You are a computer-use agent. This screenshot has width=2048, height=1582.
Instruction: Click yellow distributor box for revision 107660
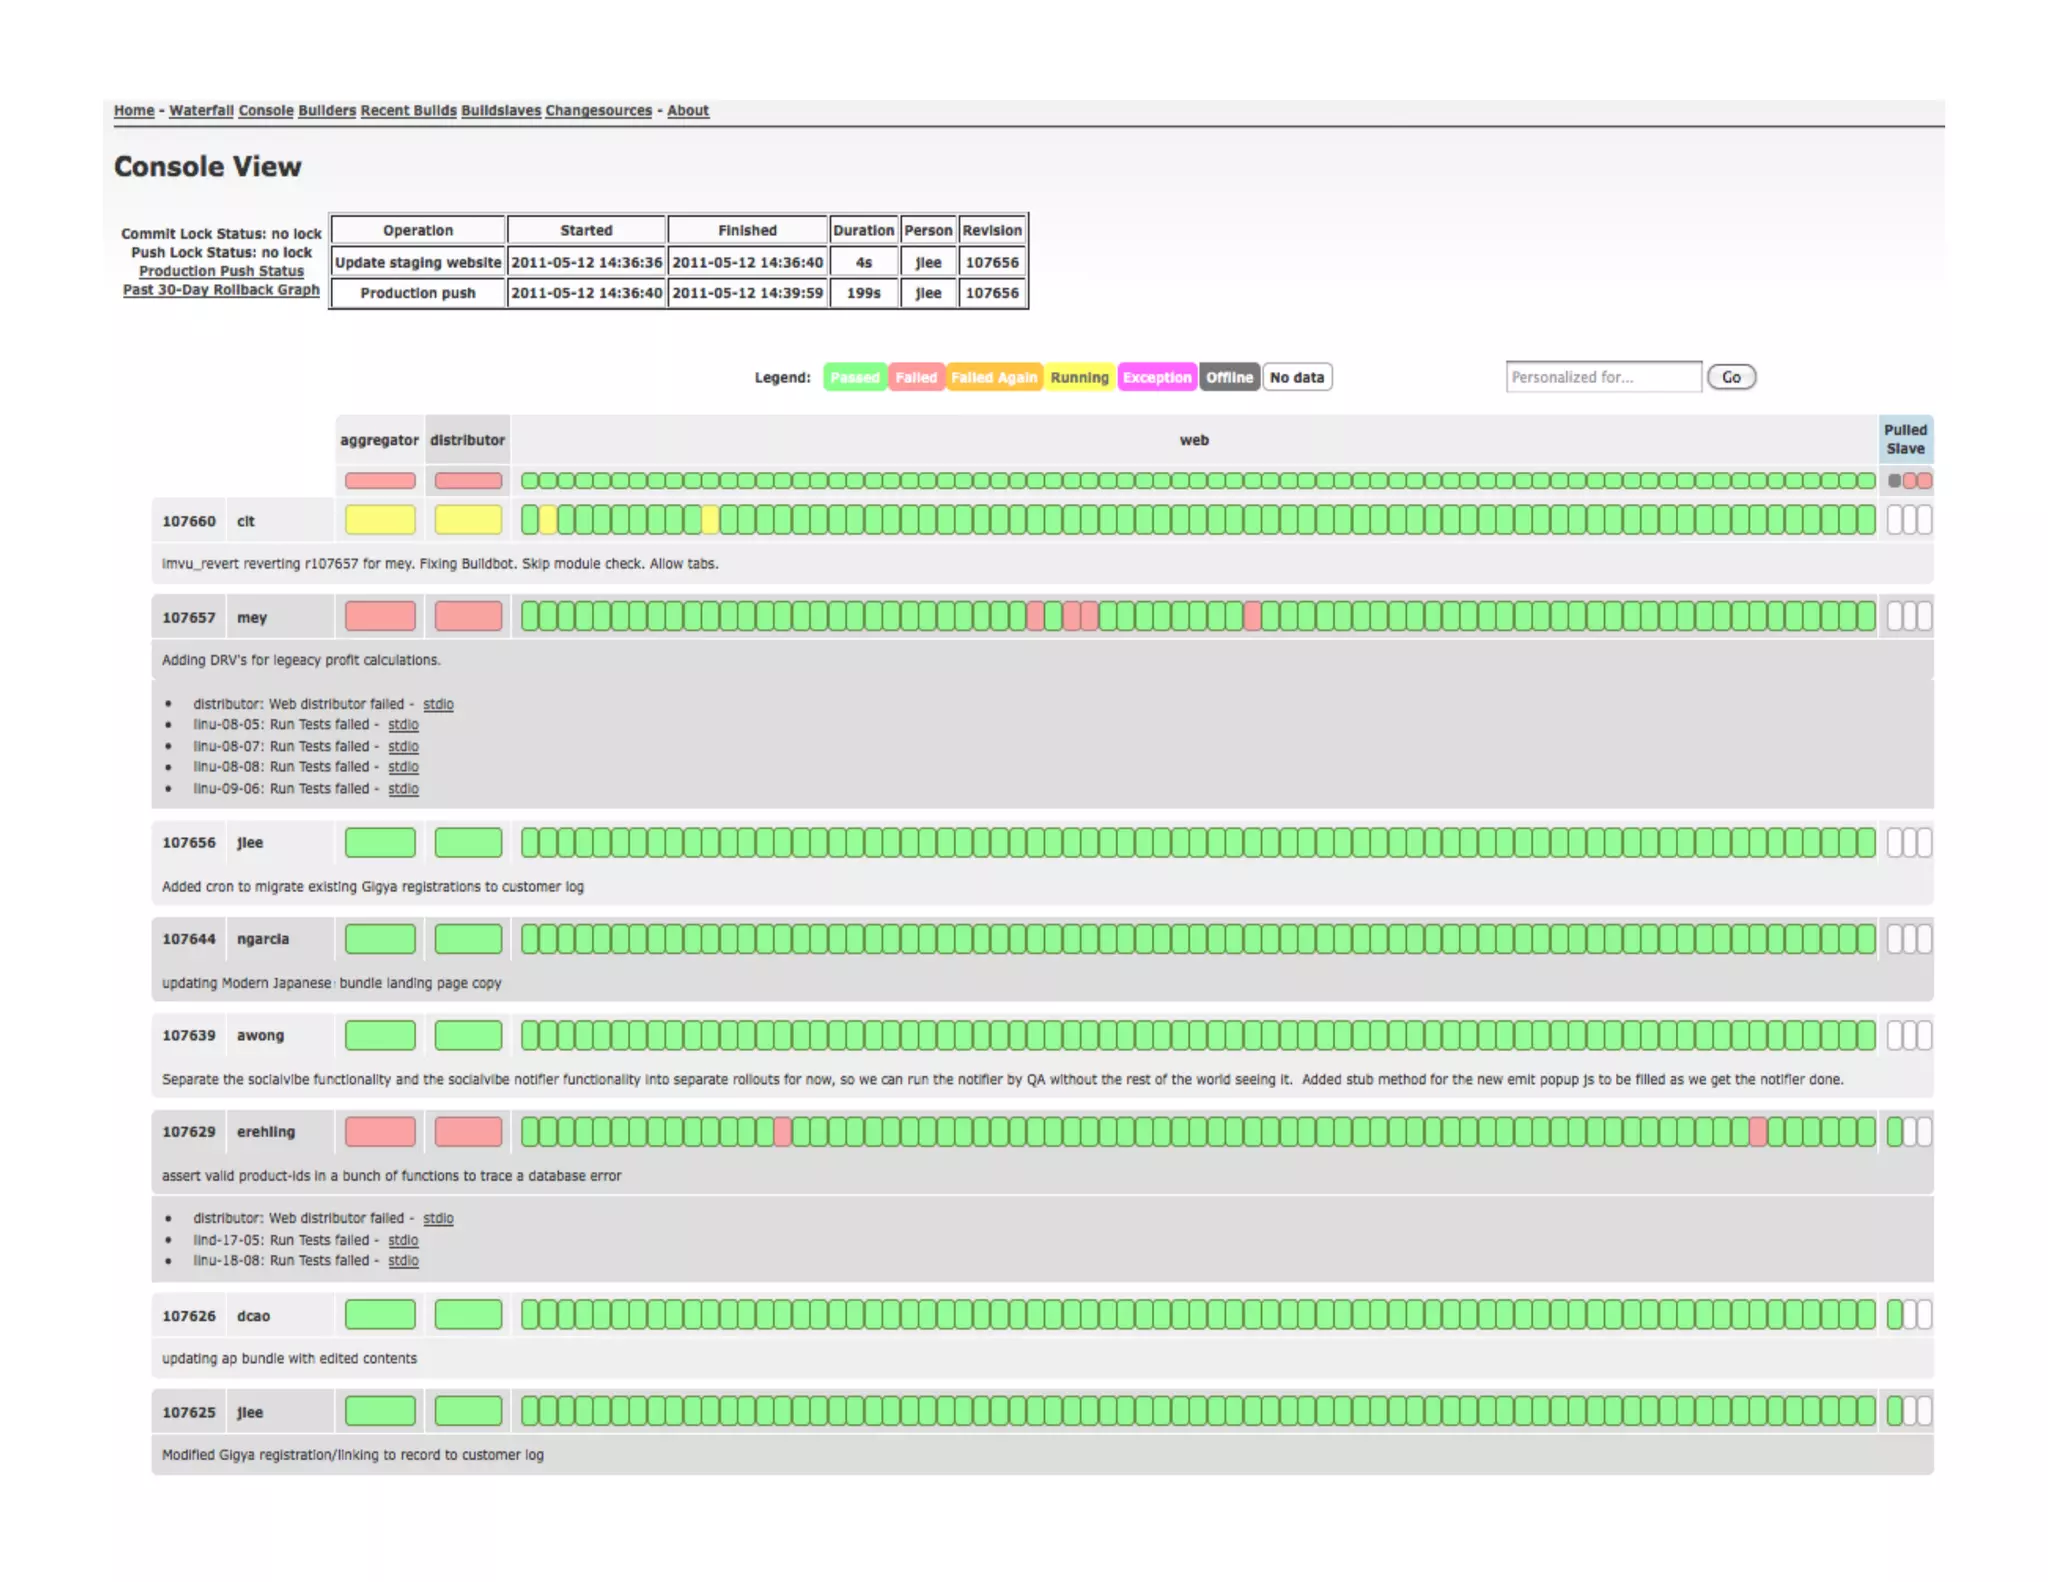click(468, 520)
